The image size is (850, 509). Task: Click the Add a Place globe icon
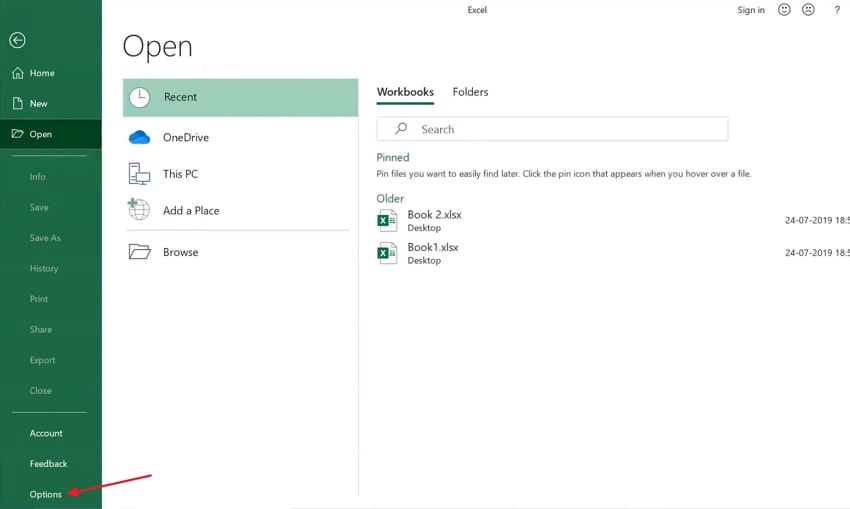click(138, 209)
